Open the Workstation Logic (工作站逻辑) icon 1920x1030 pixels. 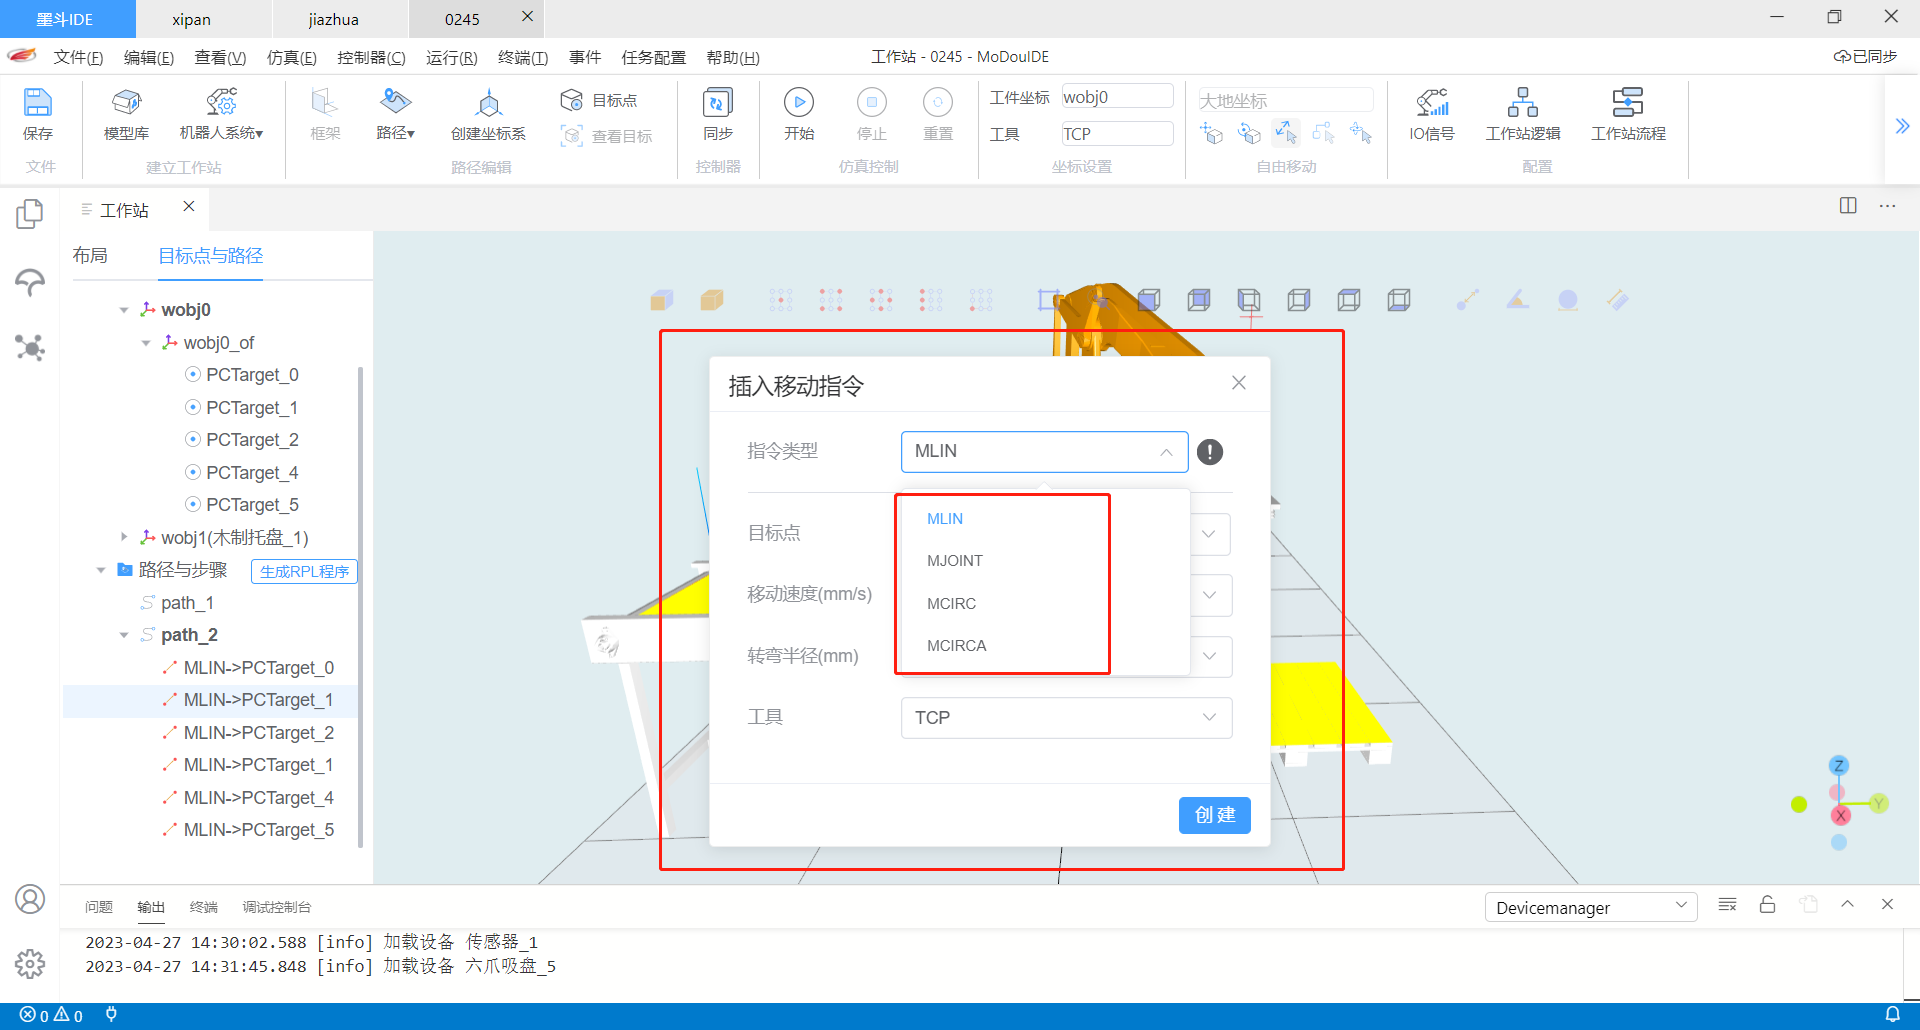pos(1522,103)
